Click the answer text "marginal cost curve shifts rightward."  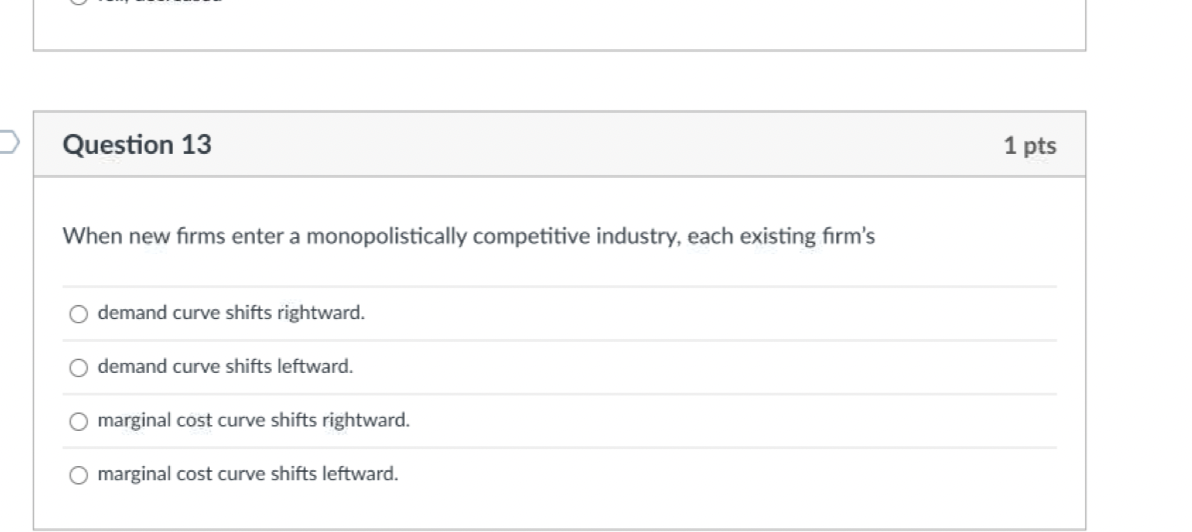click(x=253, y=420)
